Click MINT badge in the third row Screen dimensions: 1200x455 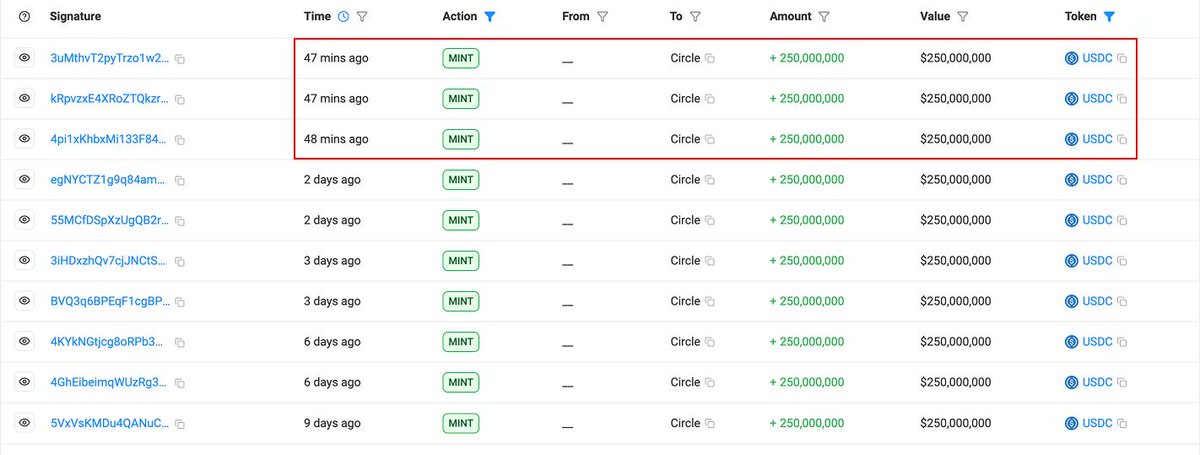click(461, 139)
